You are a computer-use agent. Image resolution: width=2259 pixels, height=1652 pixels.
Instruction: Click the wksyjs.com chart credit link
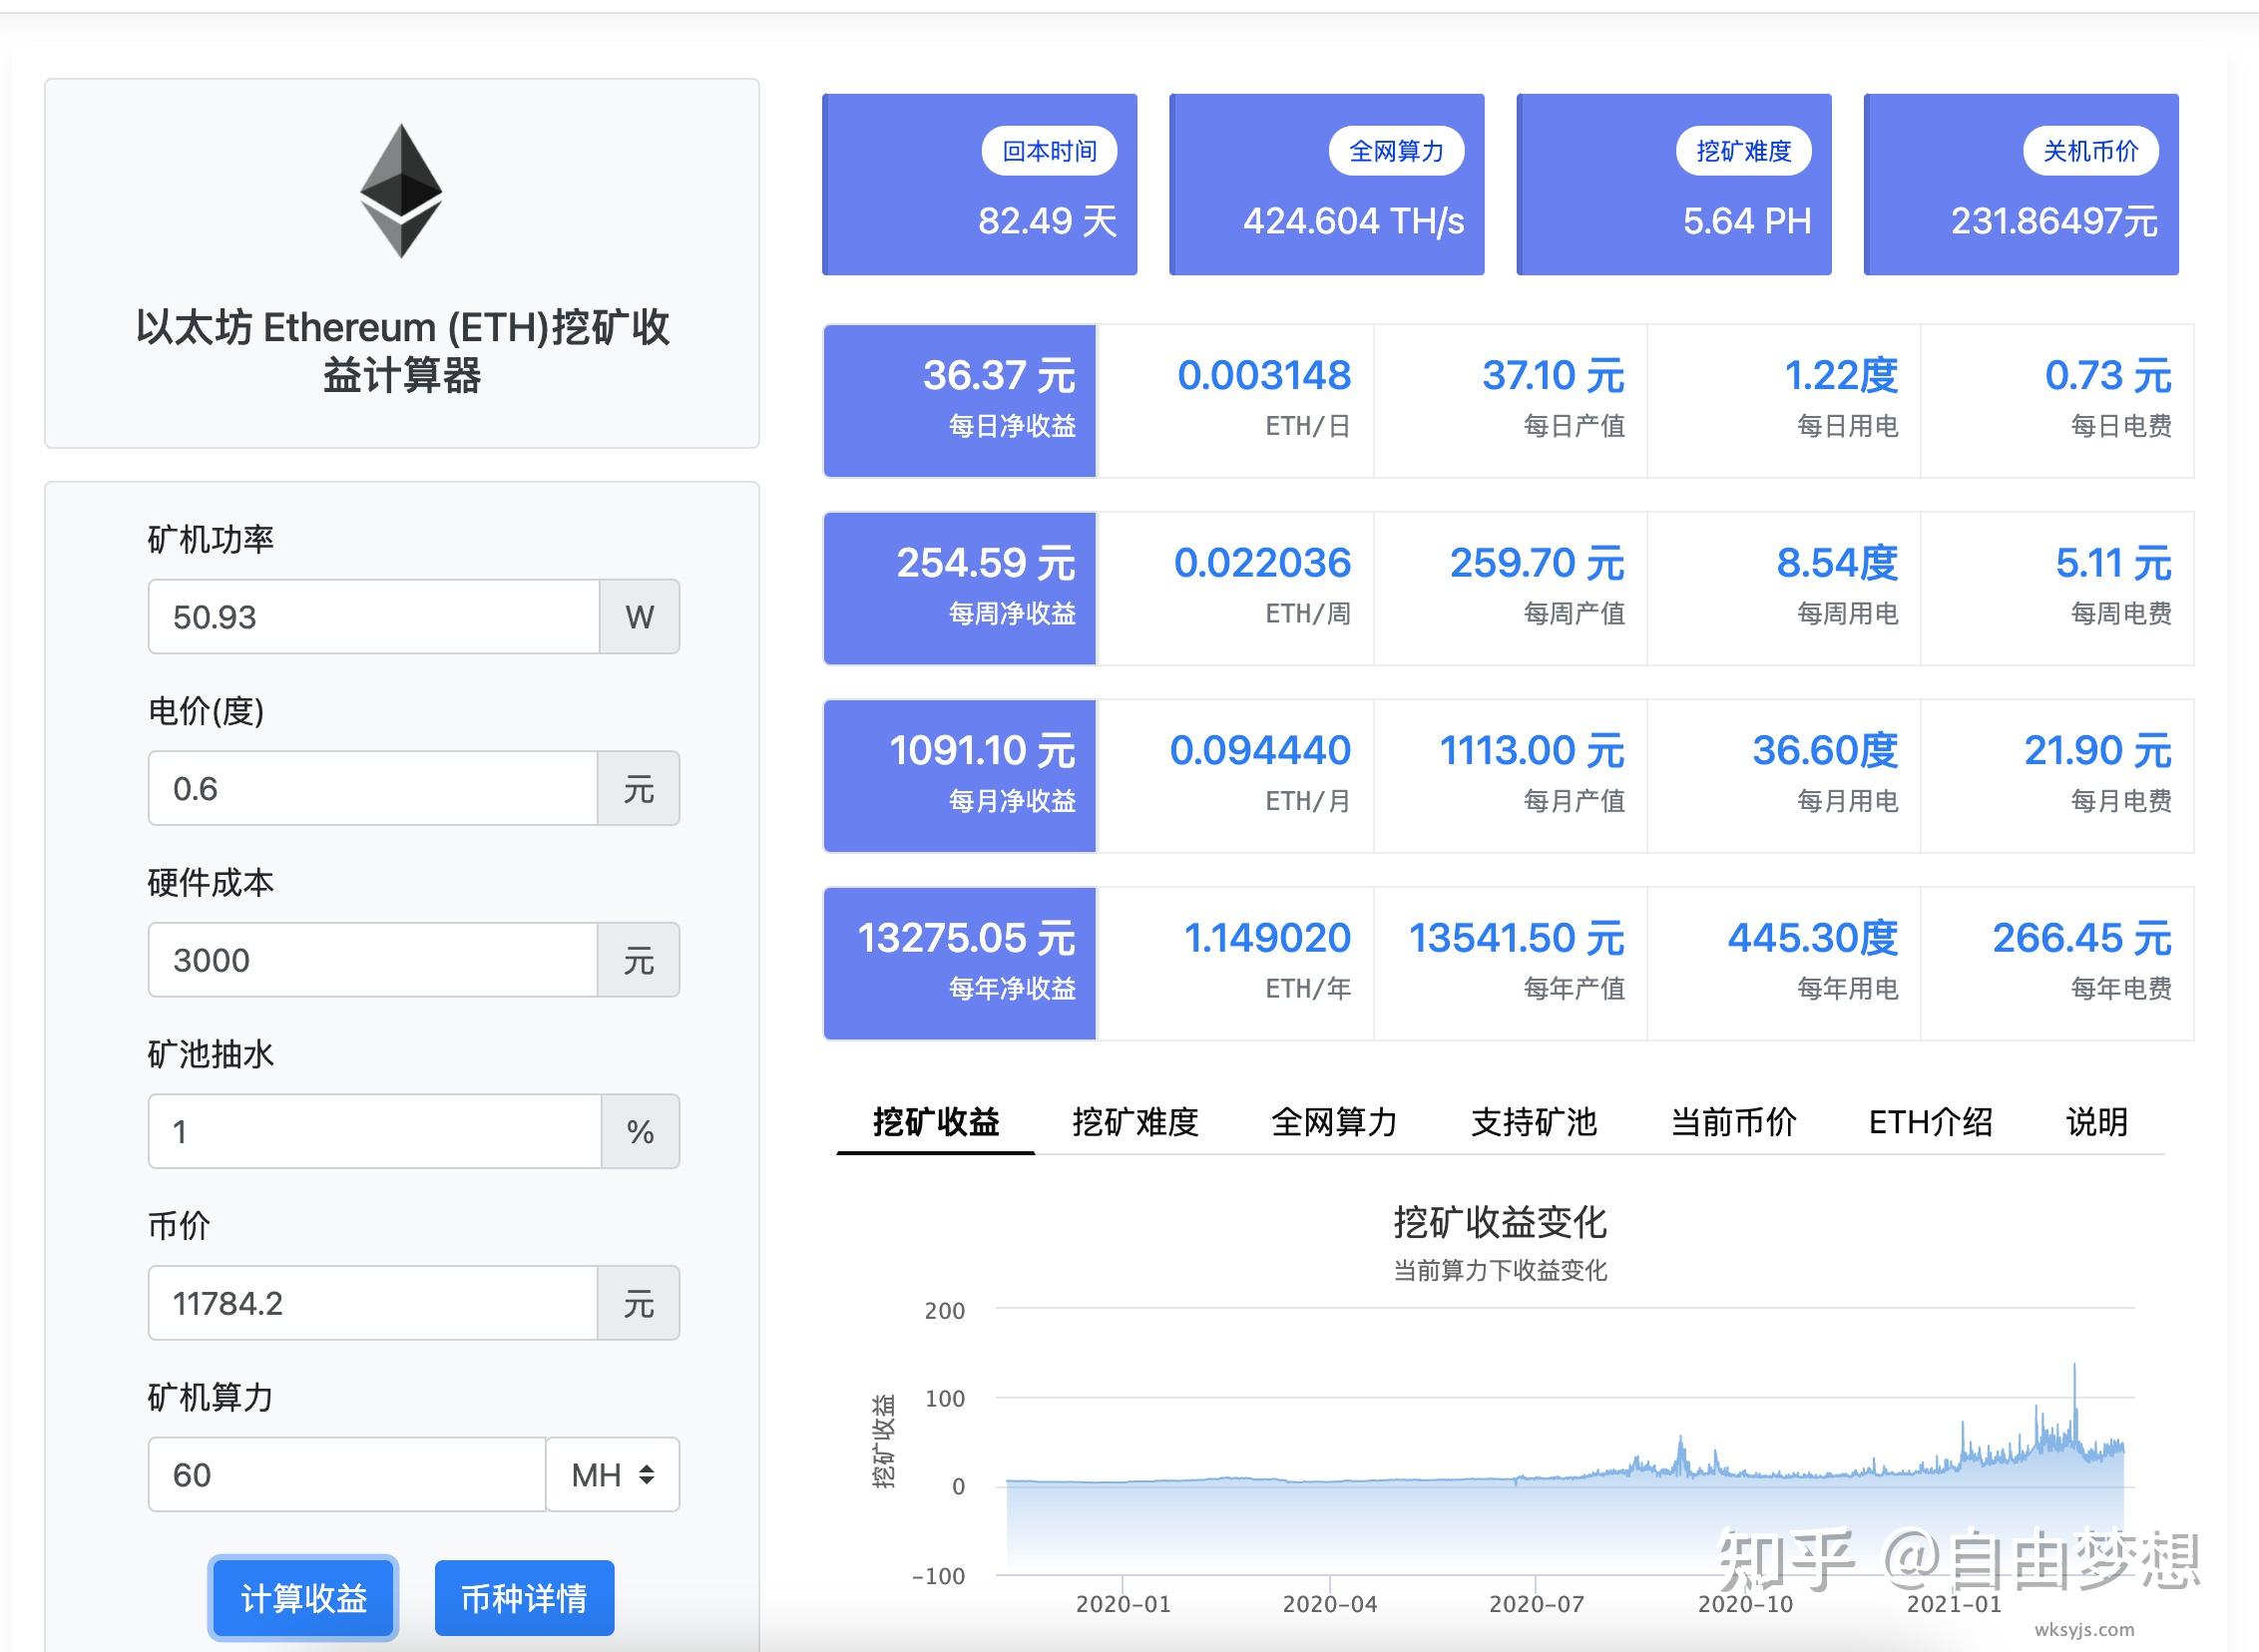[x=2084, y=1630]
